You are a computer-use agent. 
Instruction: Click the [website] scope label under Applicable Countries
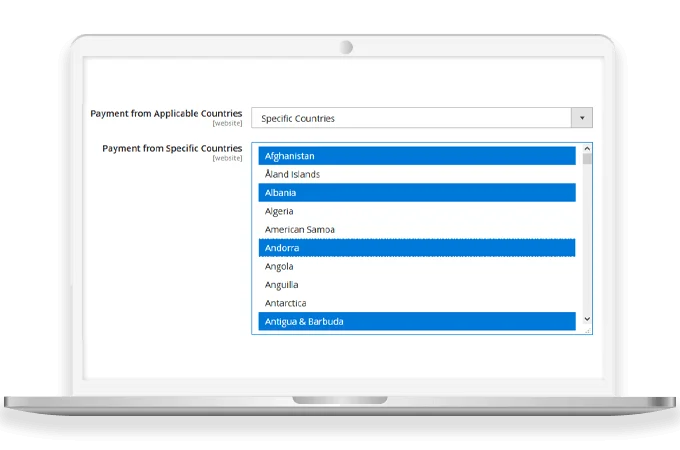(227, 123)
